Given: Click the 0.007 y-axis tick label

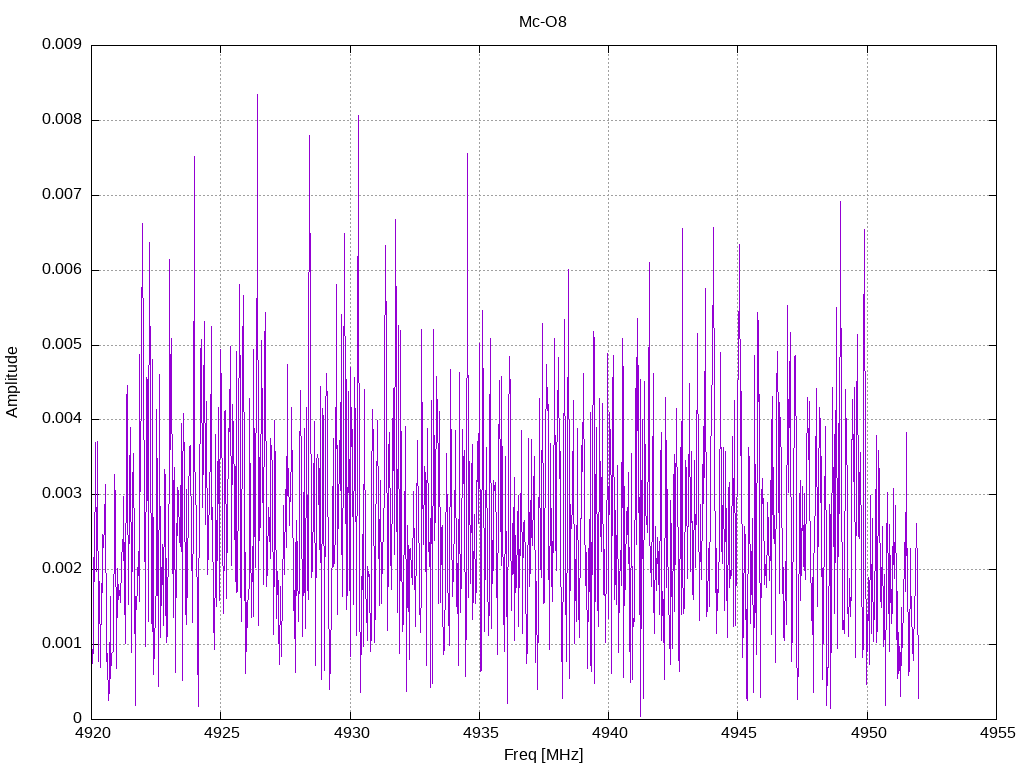Looking at the screenshot, I should click(x=62, y=195).
